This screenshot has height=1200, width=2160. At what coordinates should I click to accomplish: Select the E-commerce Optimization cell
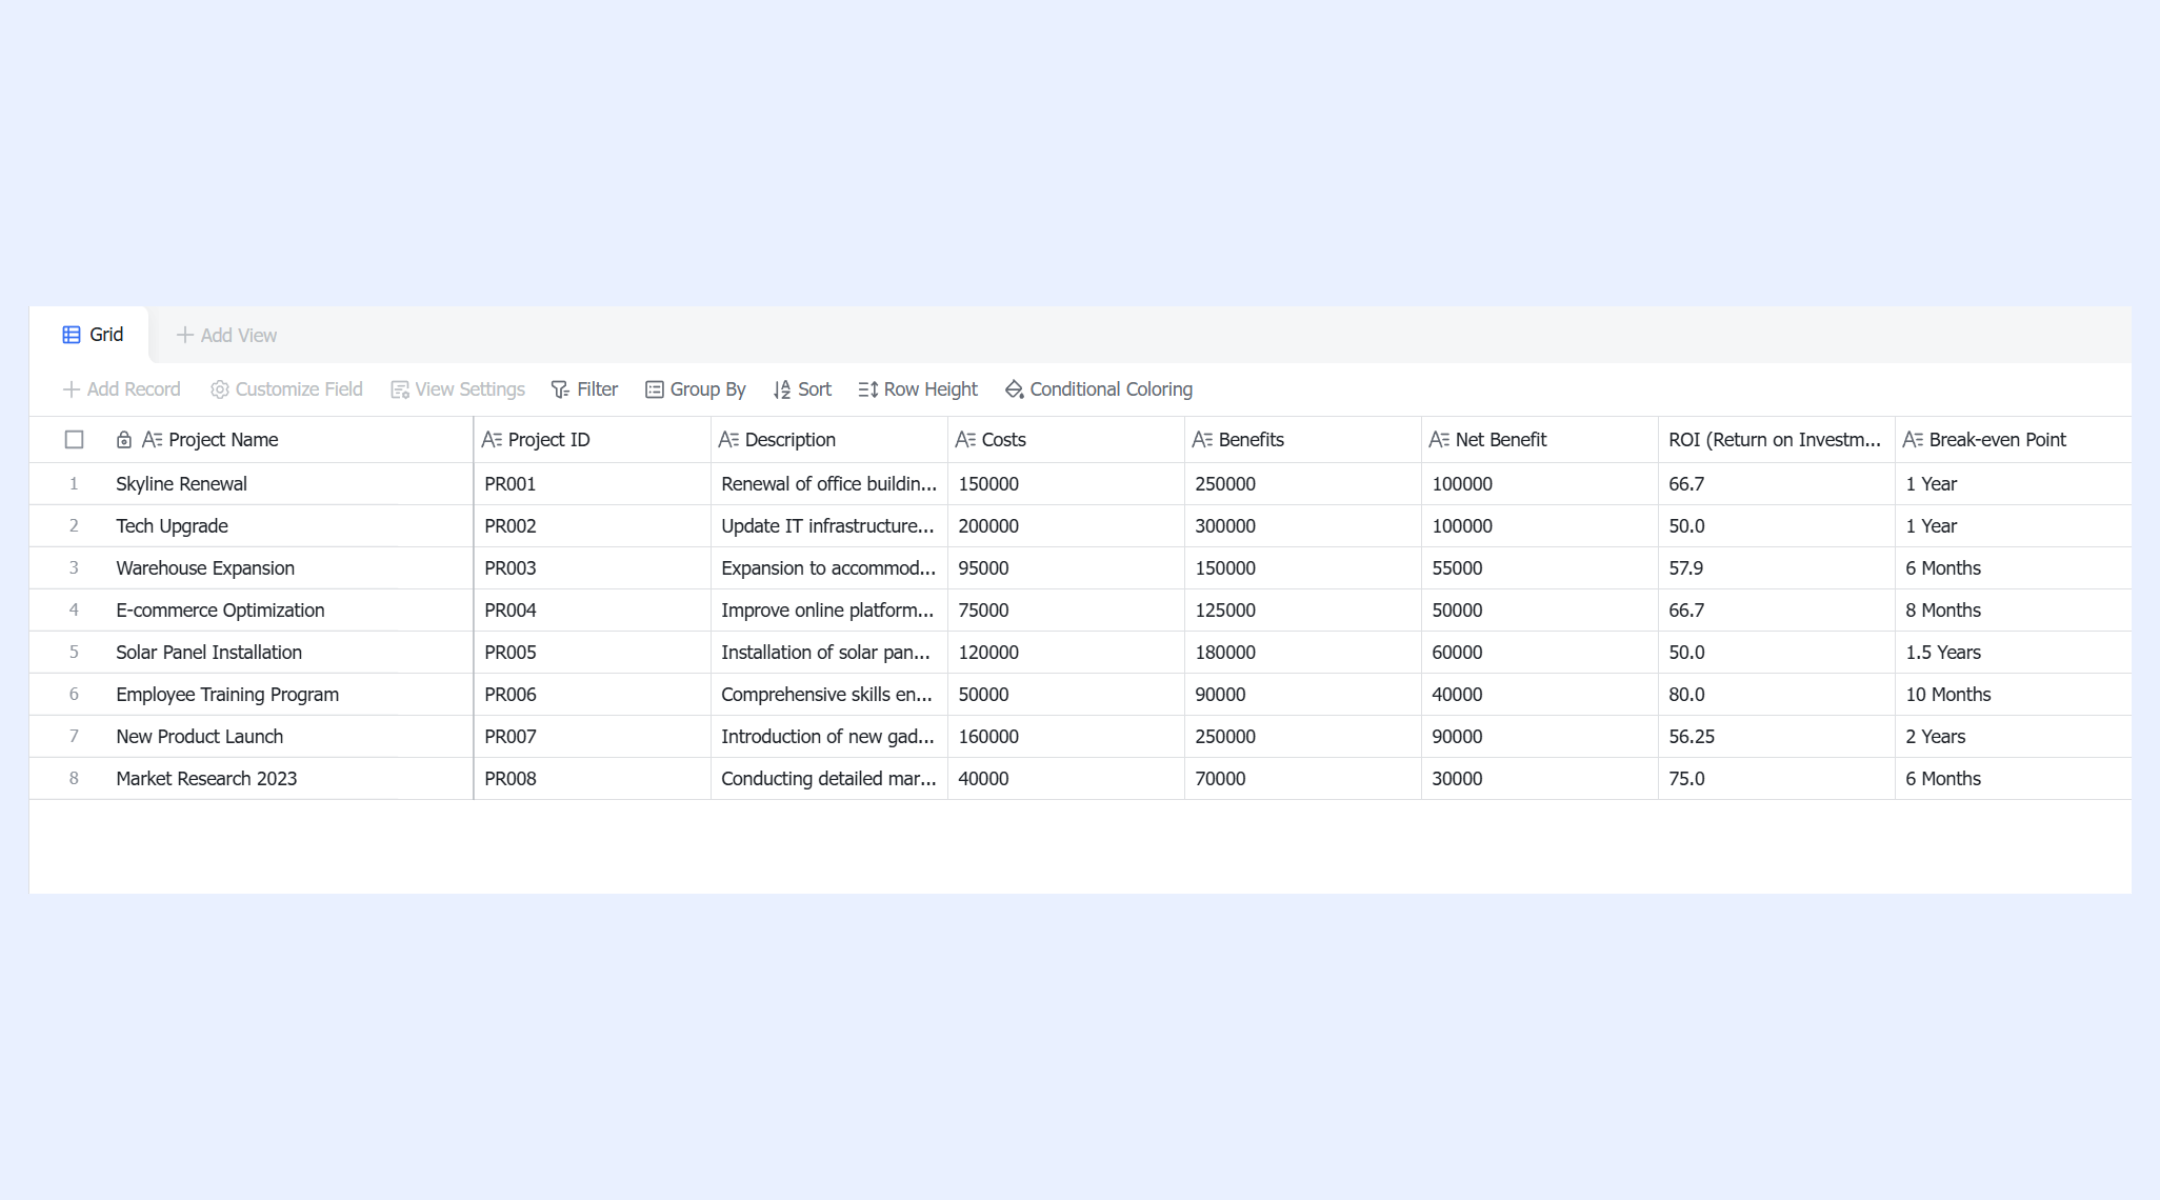[x=290, y=610]
